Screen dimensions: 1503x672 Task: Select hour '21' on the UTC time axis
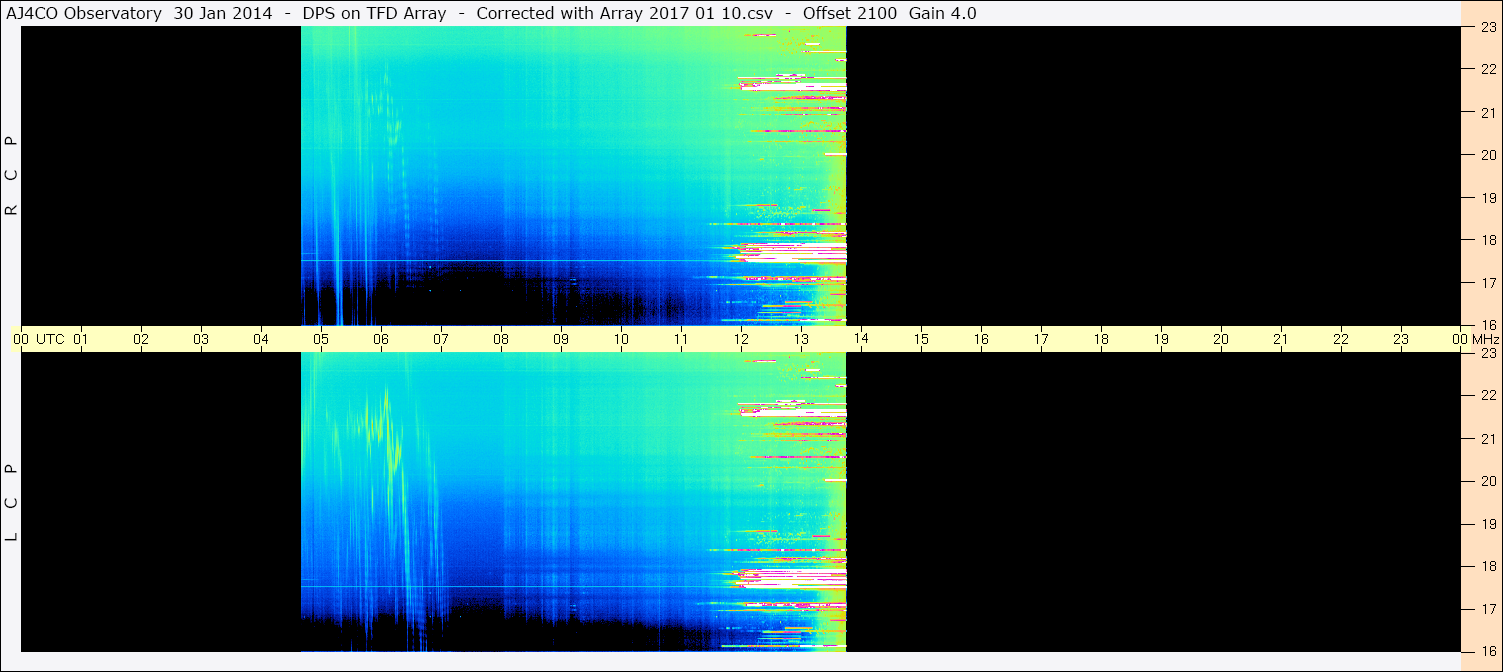[1281, 339]
